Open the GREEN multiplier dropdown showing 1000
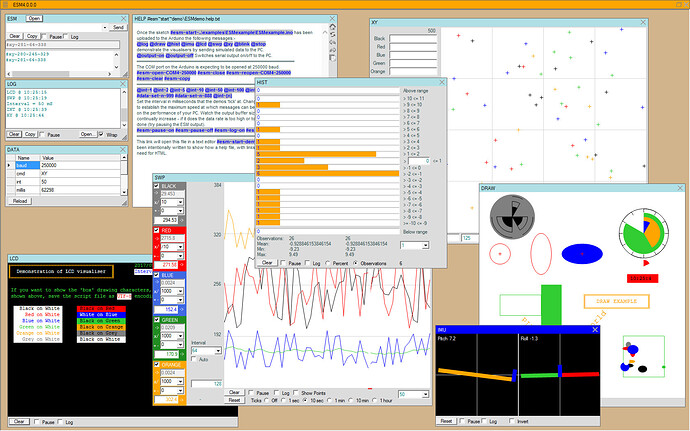Image resolution: width=690 pixels, height=431 pixels. 180,336
